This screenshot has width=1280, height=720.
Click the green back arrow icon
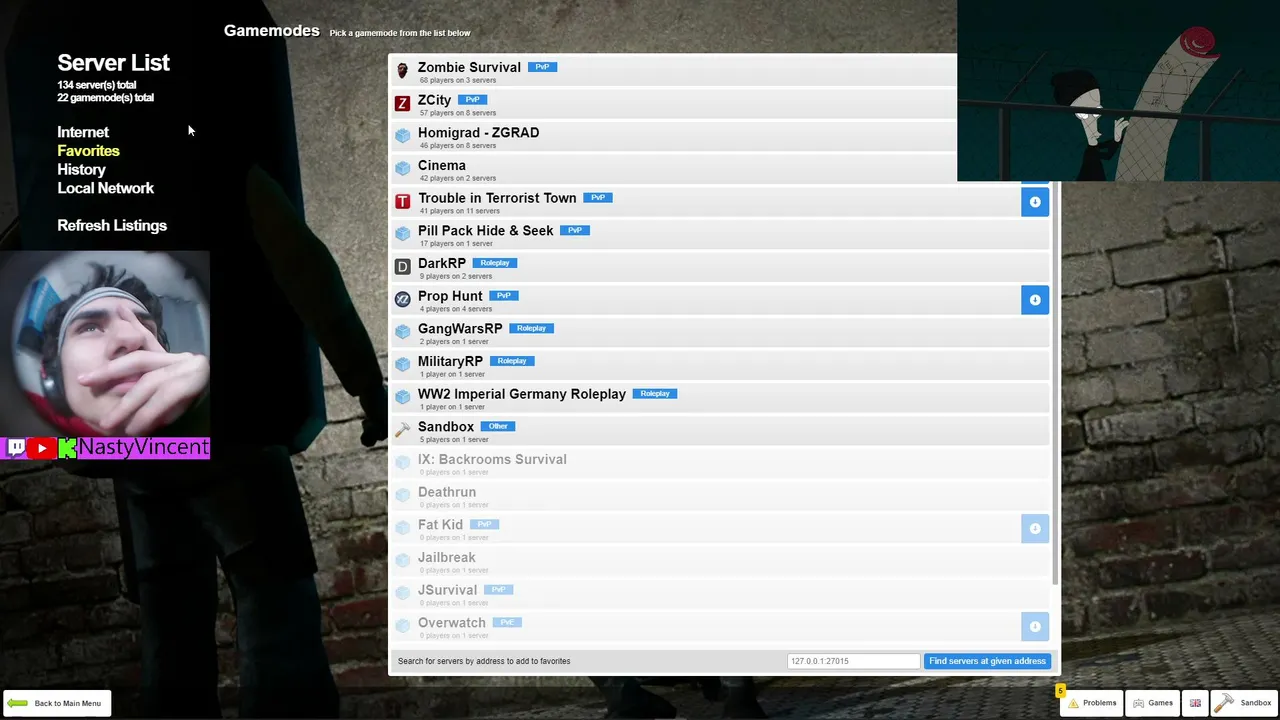(17, 703)
